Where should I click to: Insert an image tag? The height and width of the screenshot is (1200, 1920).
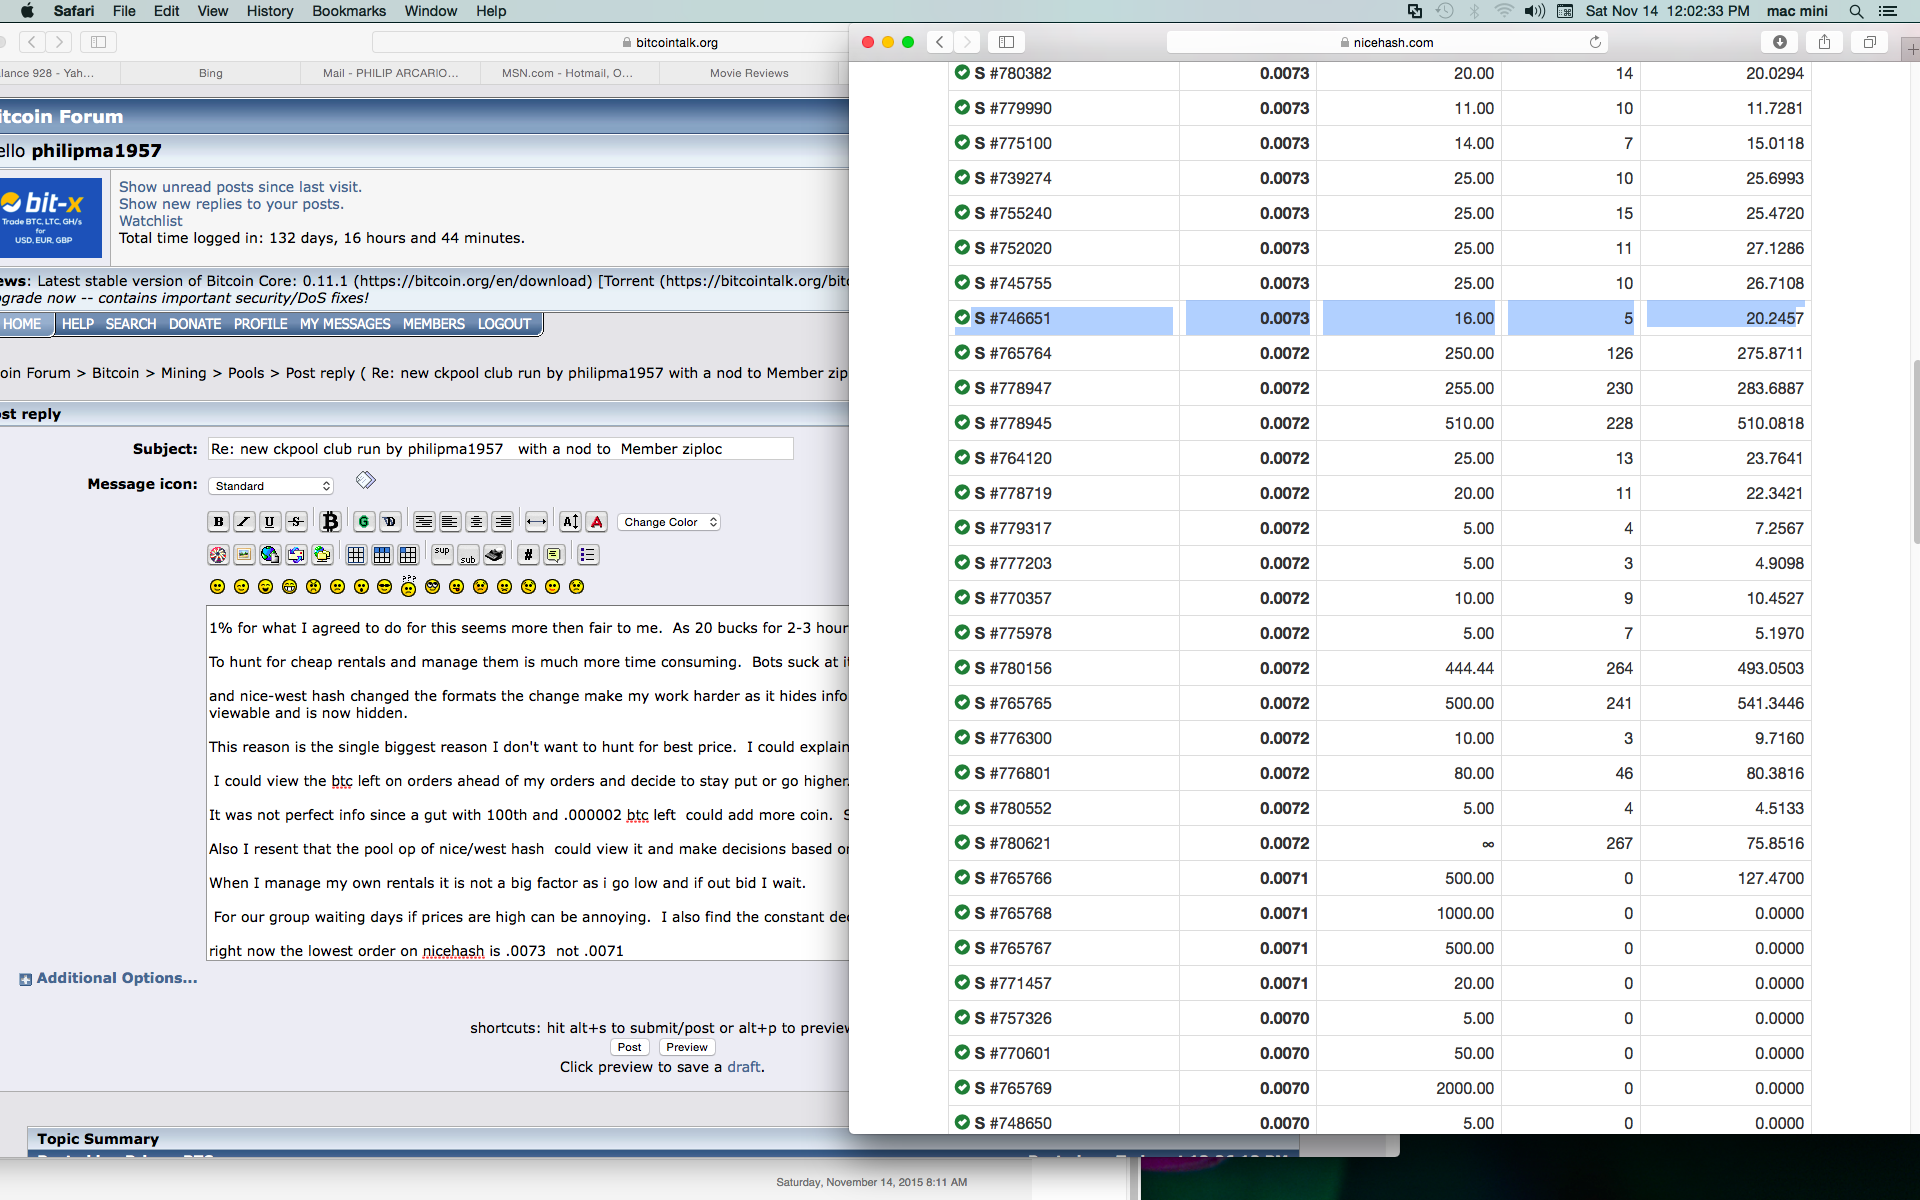pyautogui.click(x=244, y=555)
